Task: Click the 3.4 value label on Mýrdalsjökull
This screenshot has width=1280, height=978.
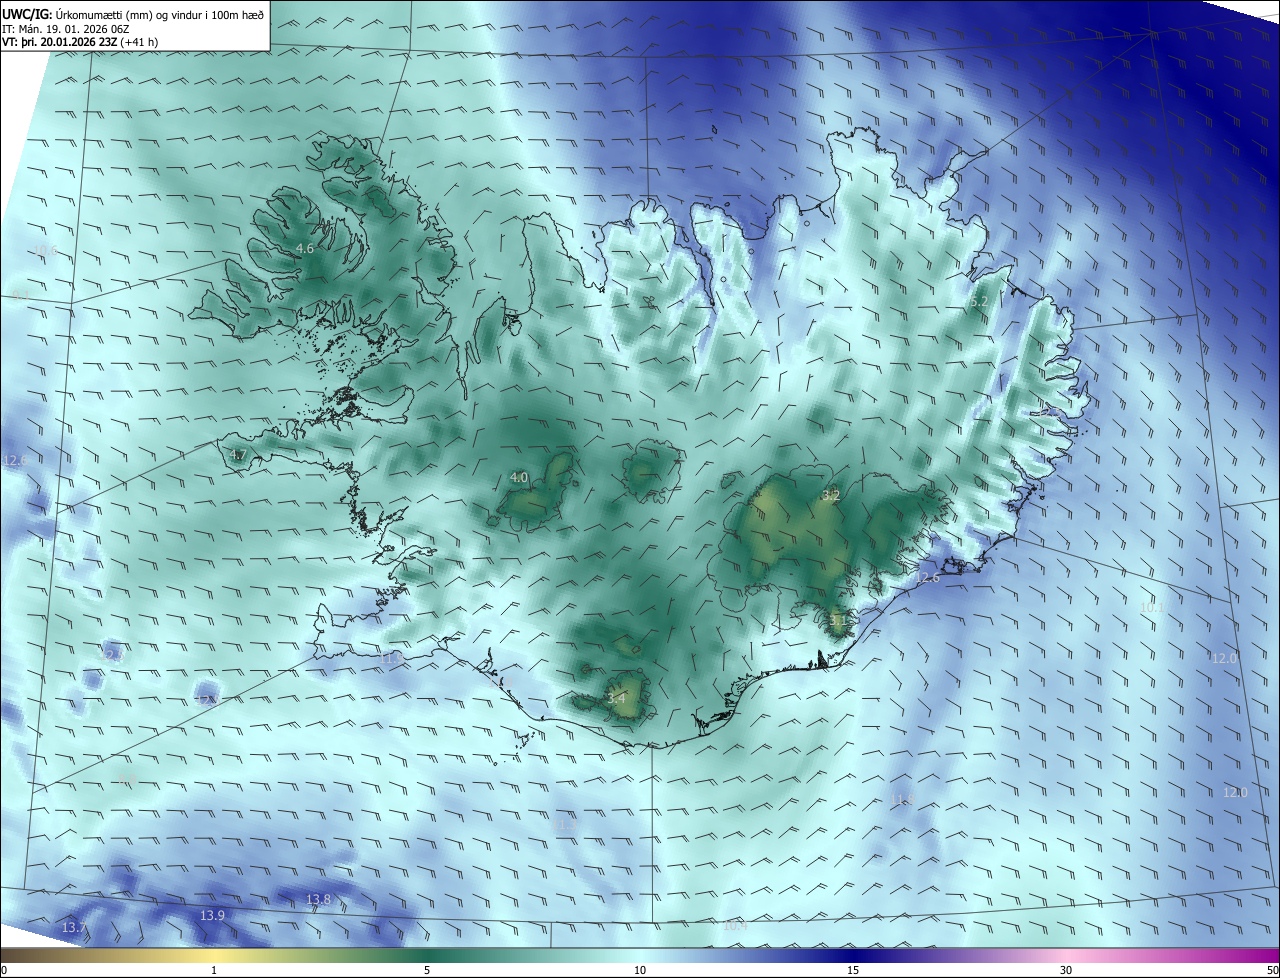Action: (616, 698)
